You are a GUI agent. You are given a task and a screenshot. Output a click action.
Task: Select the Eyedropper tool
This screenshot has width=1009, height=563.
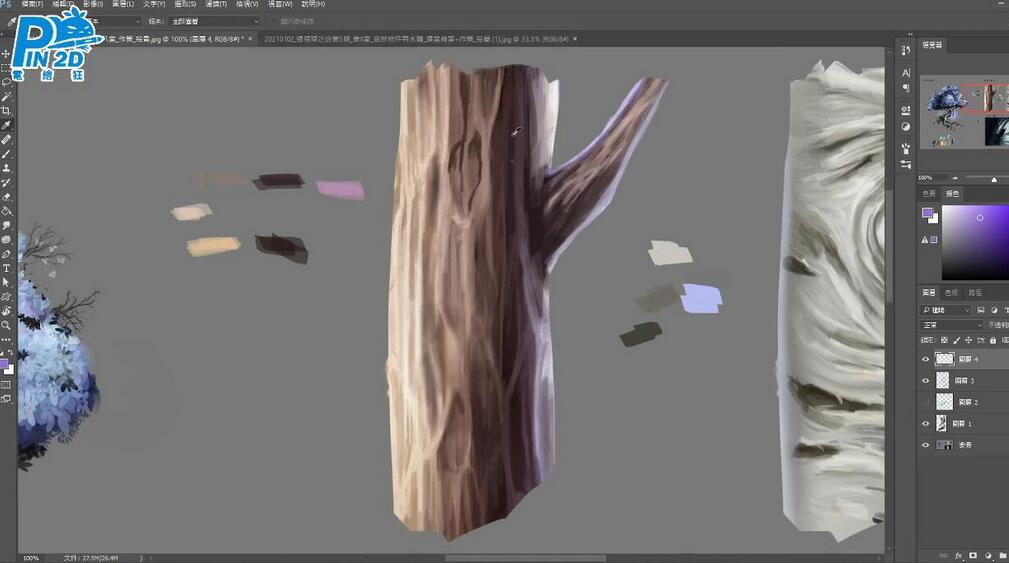tap(6, 126)
